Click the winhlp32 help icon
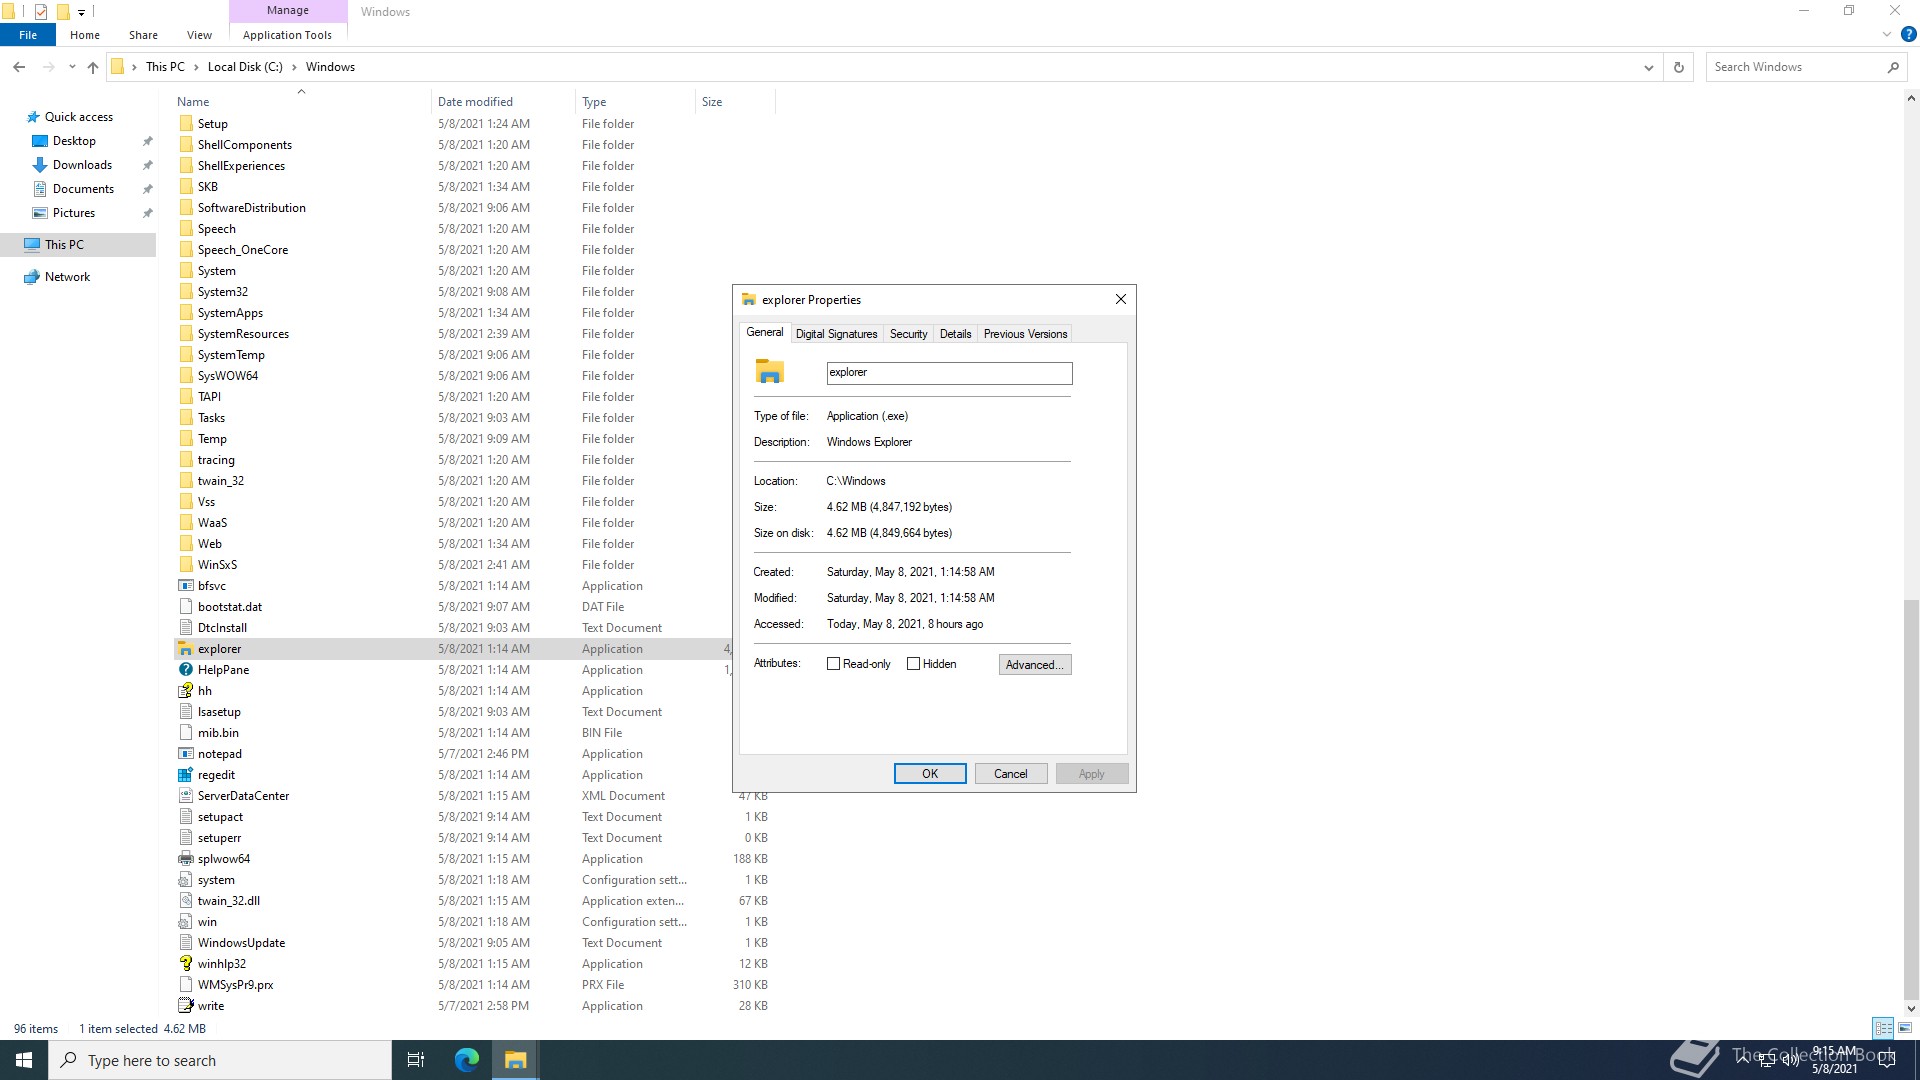 pos(185,964)
